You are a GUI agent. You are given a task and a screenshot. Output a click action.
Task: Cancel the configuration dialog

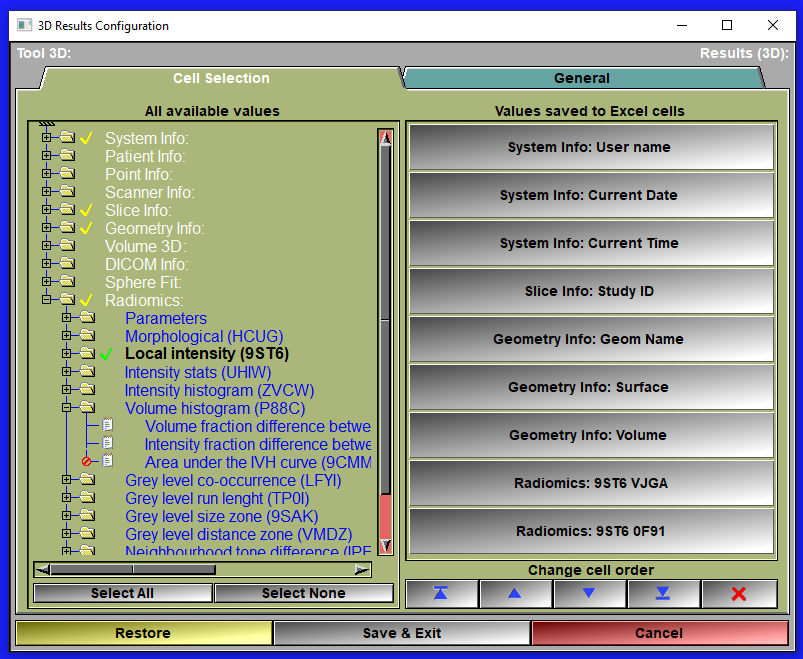(x=659, y=633)
